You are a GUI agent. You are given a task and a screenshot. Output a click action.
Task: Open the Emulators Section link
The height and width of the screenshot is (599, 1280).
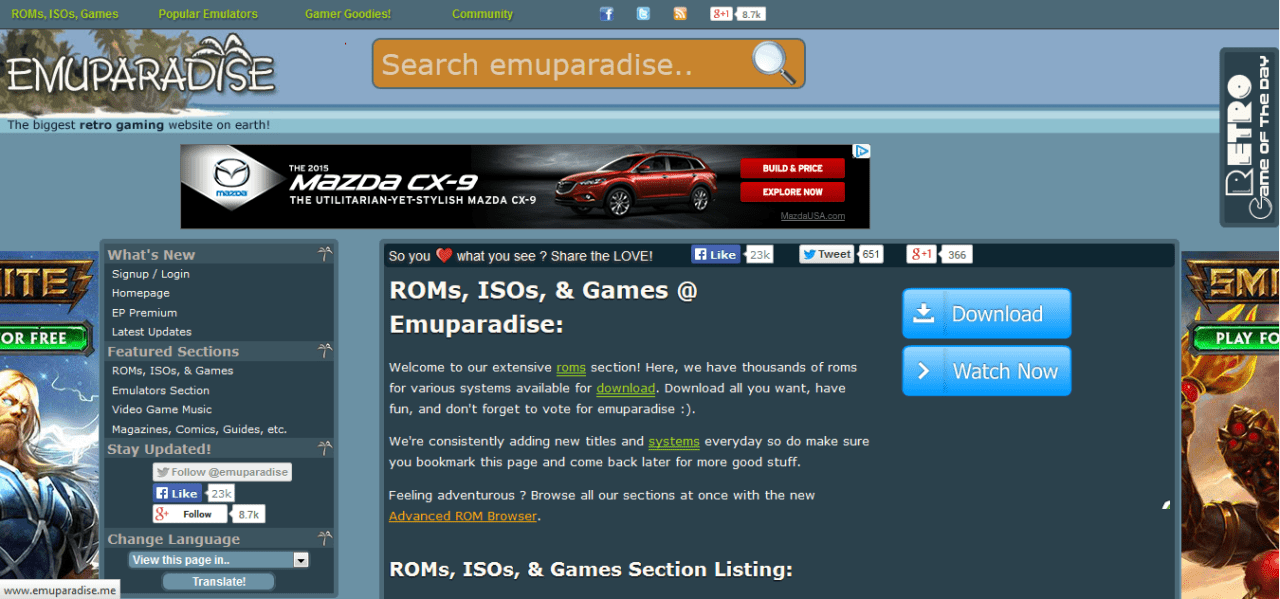tap(161, 390)
